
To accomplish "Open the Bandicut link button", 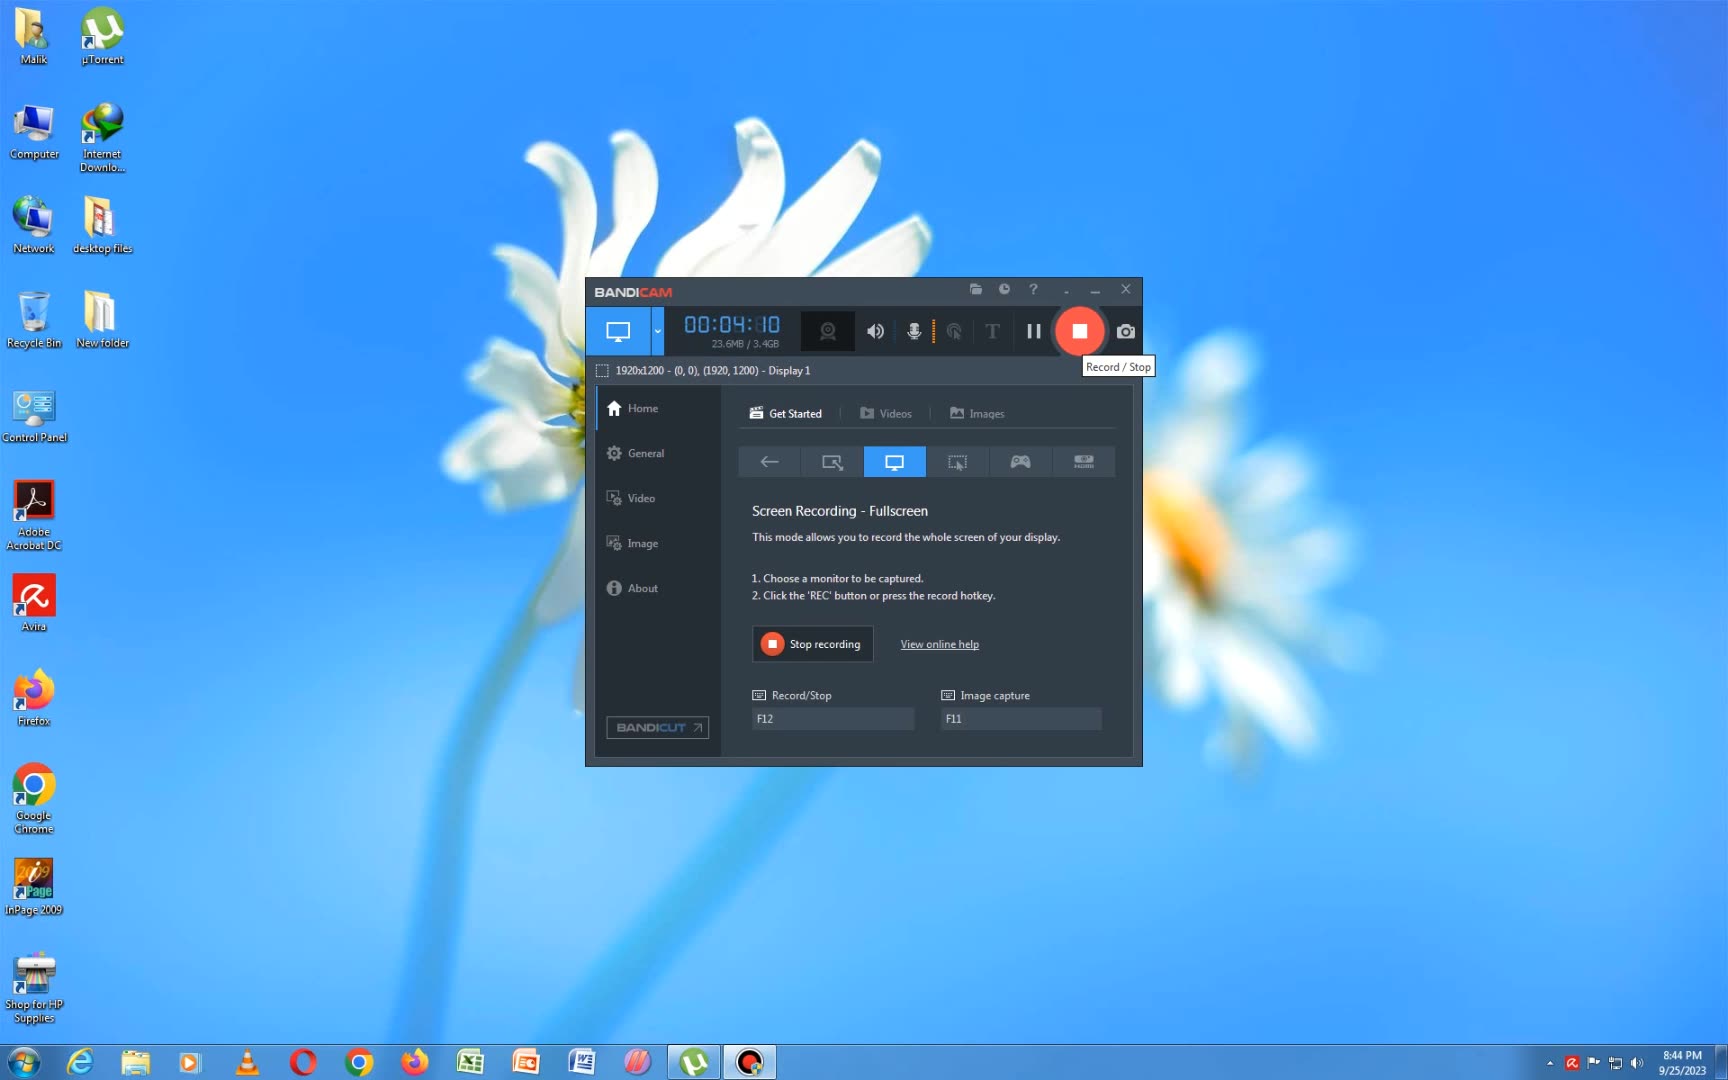I will [658, 727].
